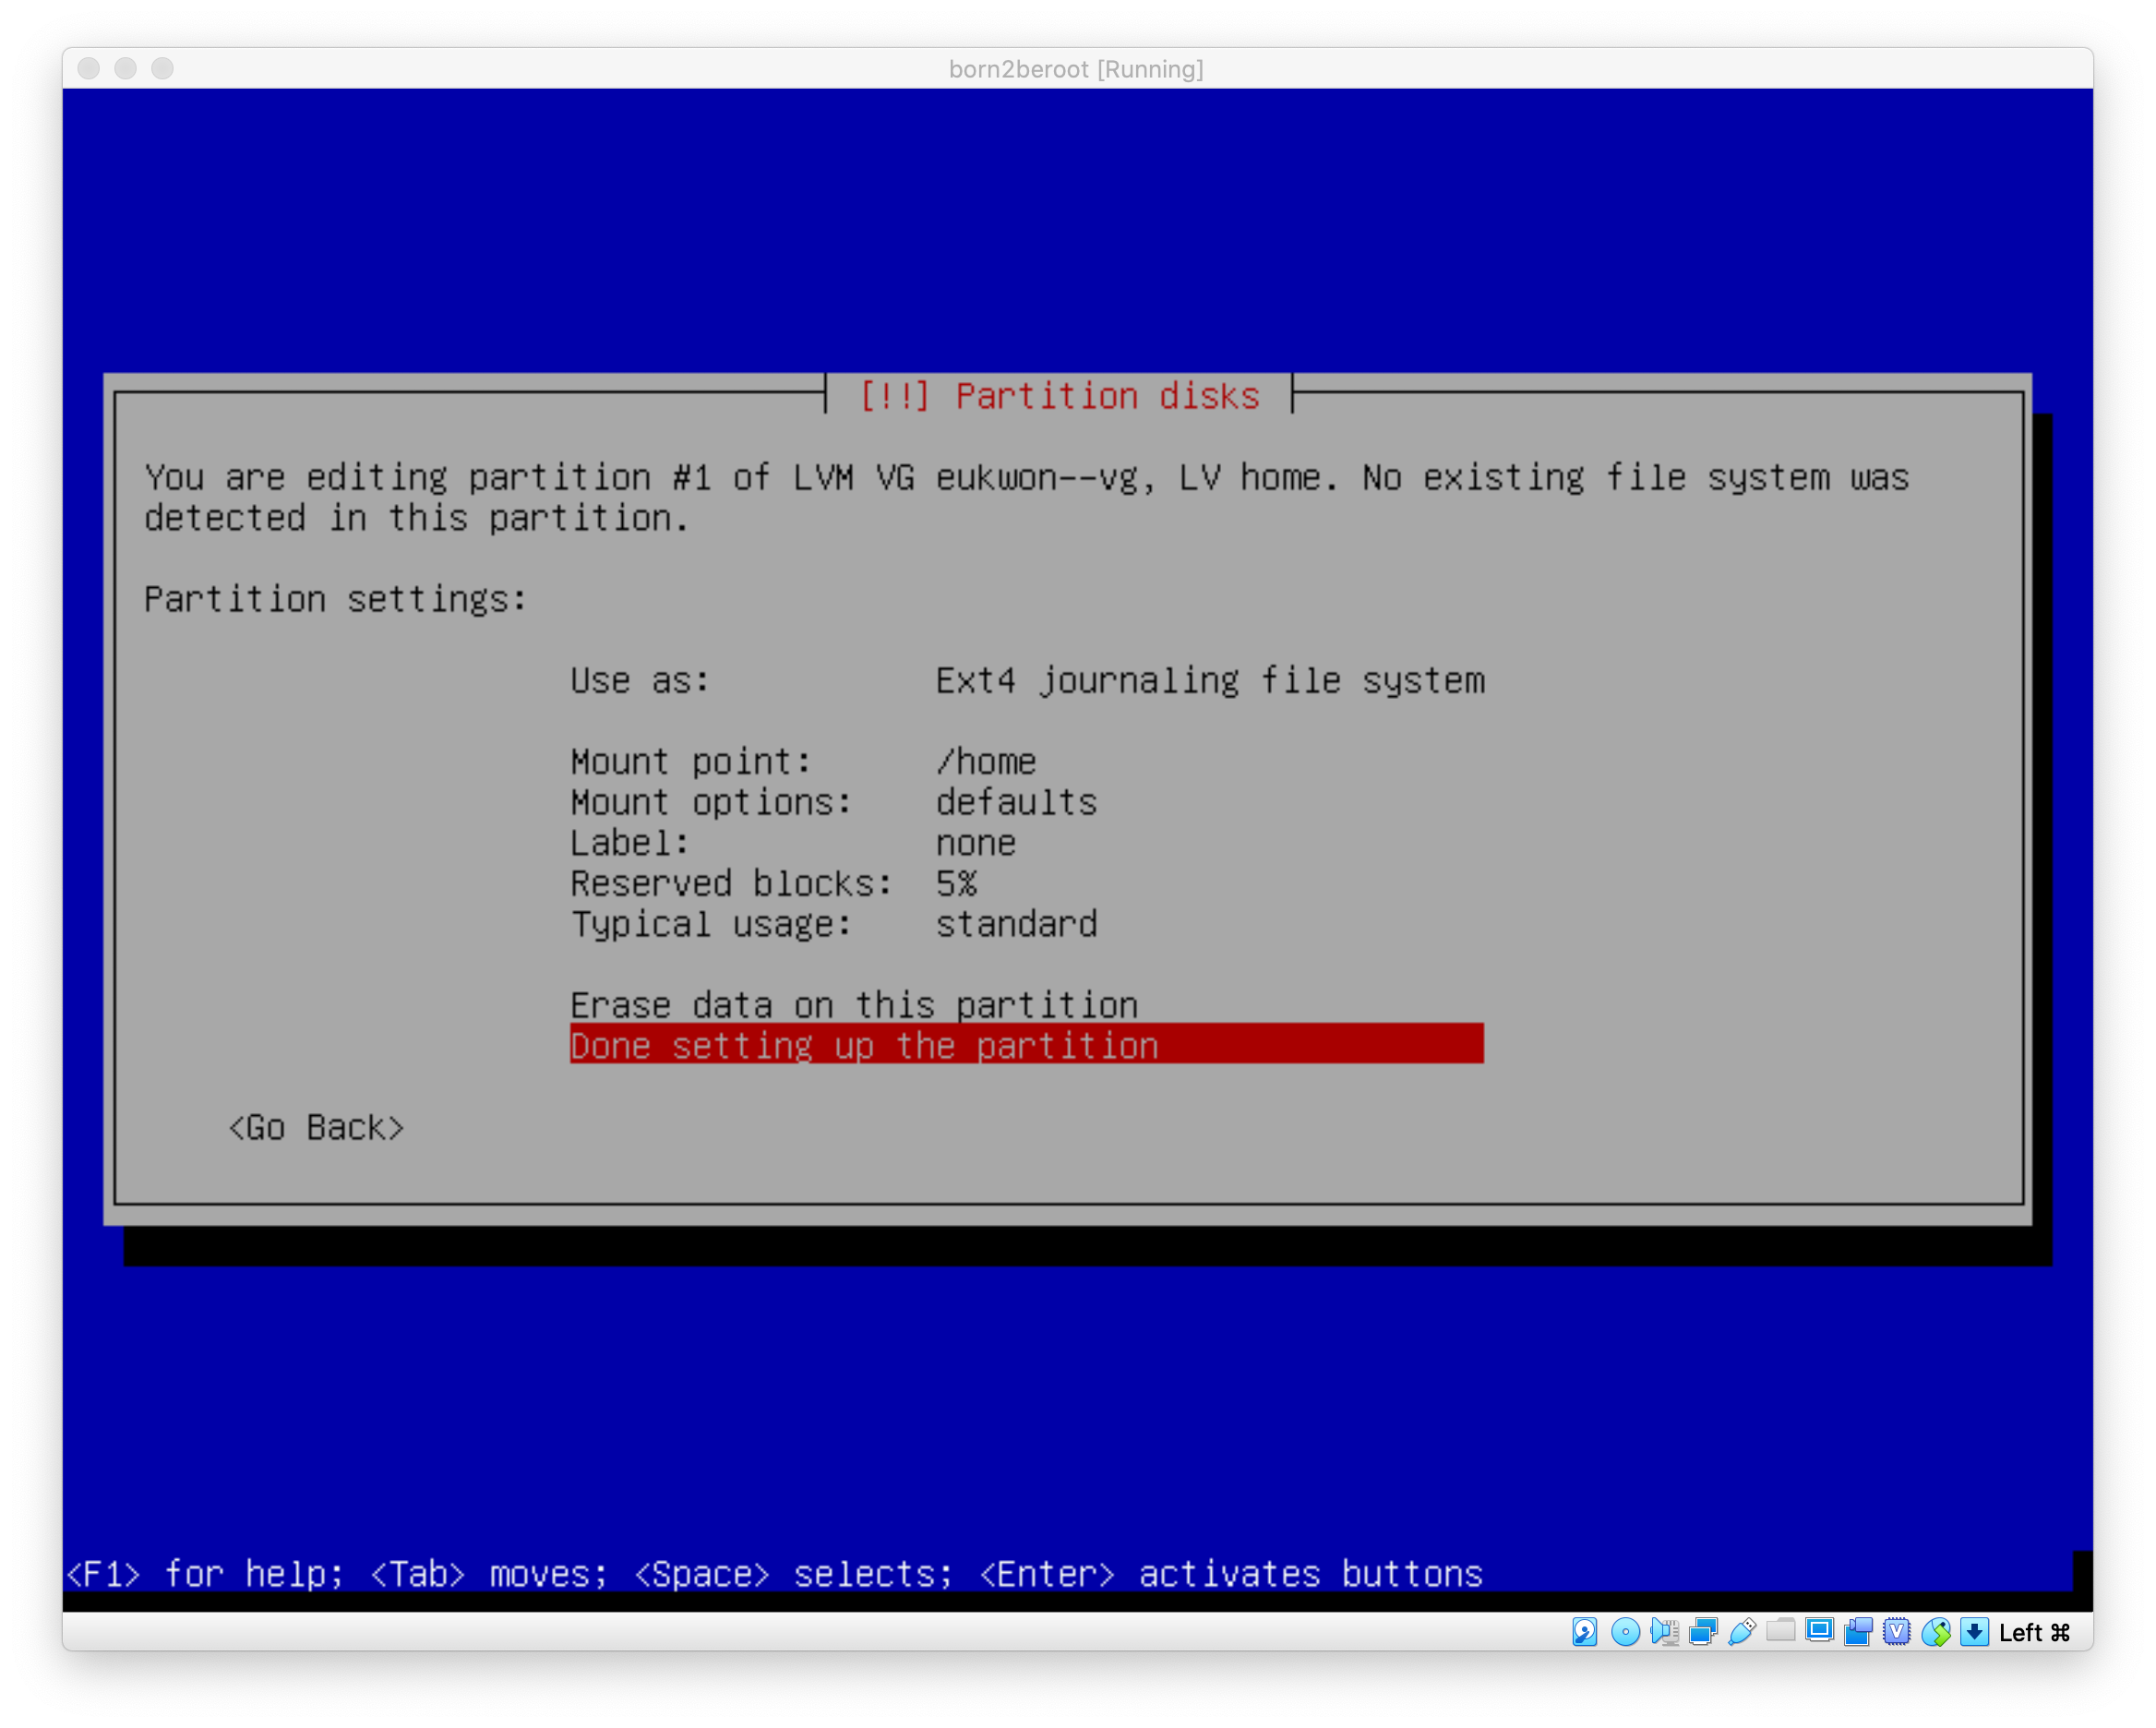Click the recording camera status icon
The image size is (2156, 1728).
pos(1858,1632)
